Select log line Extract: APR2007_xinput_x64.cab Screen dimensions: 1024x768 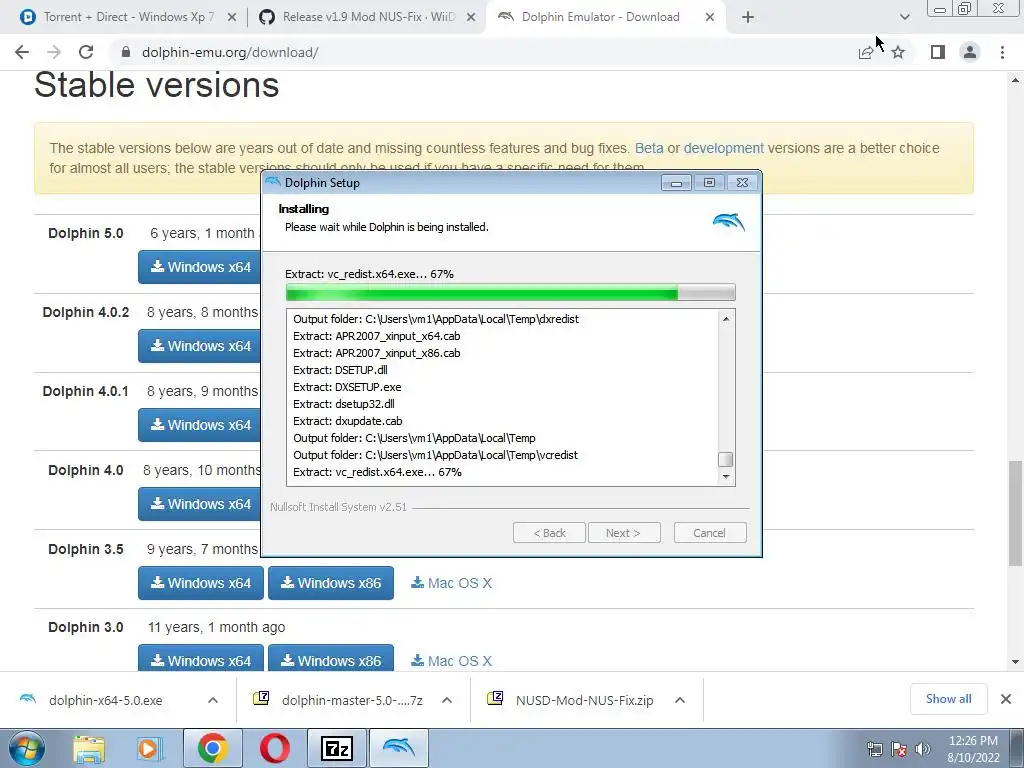pos(377,336)
